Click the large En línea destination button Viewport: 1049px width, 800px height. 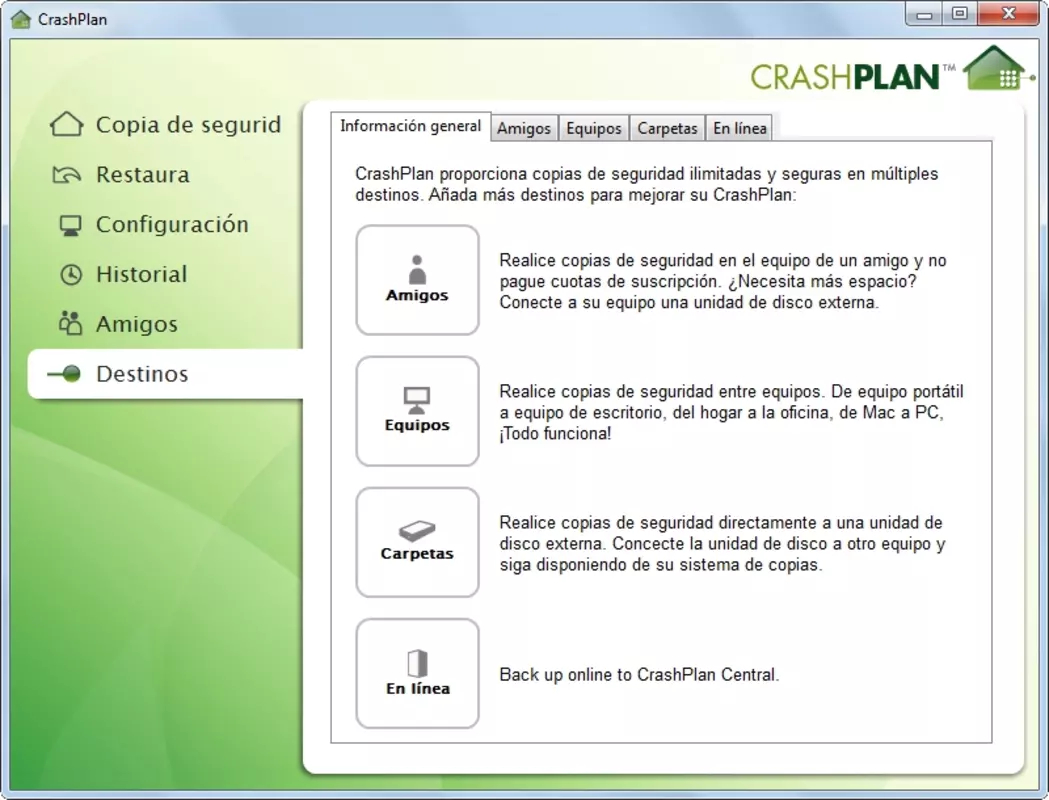[417, 674]
